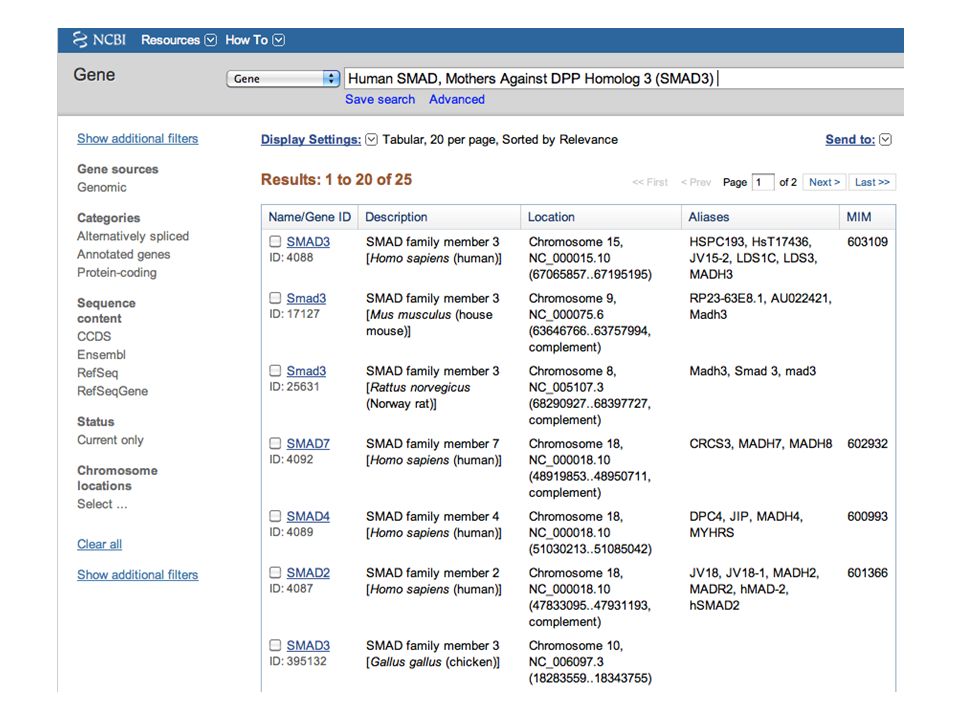The height and width of the screenshot is (720, 960).
Task: Filter by Alternatively spliced category
Action: [133, 236]
